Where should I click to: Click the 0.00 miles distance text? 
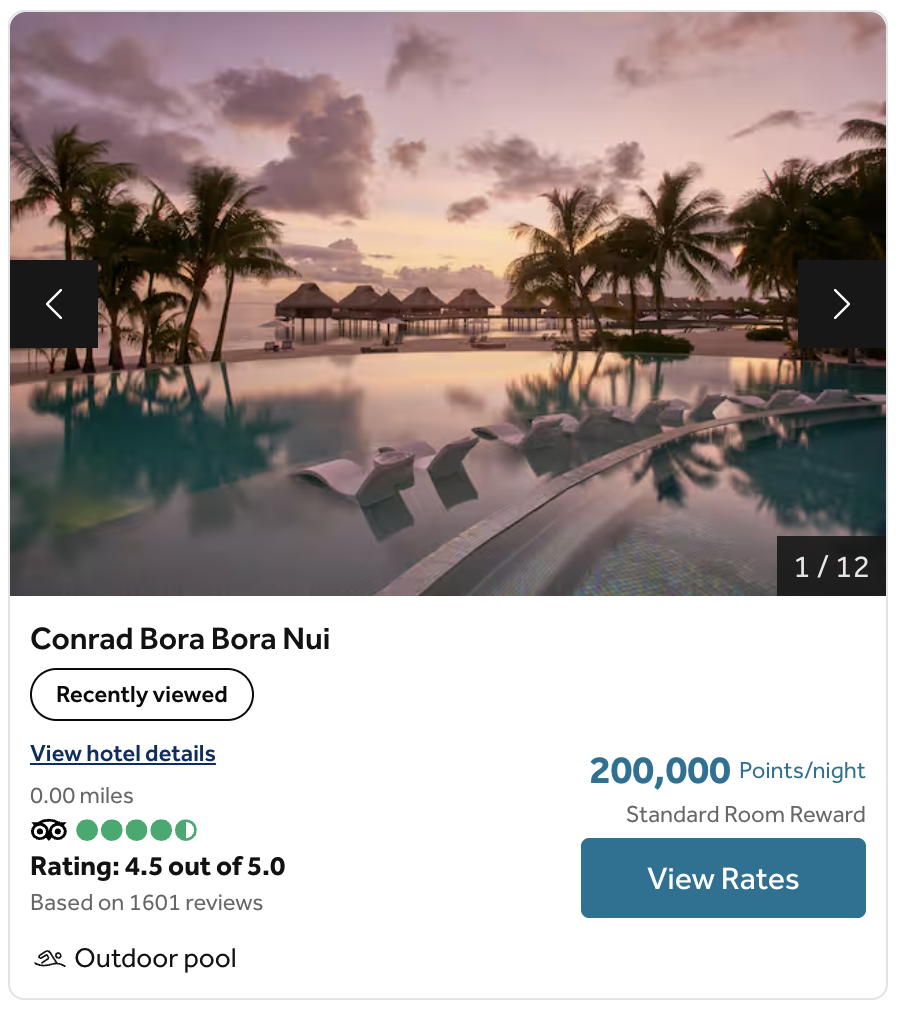[82, 796]
